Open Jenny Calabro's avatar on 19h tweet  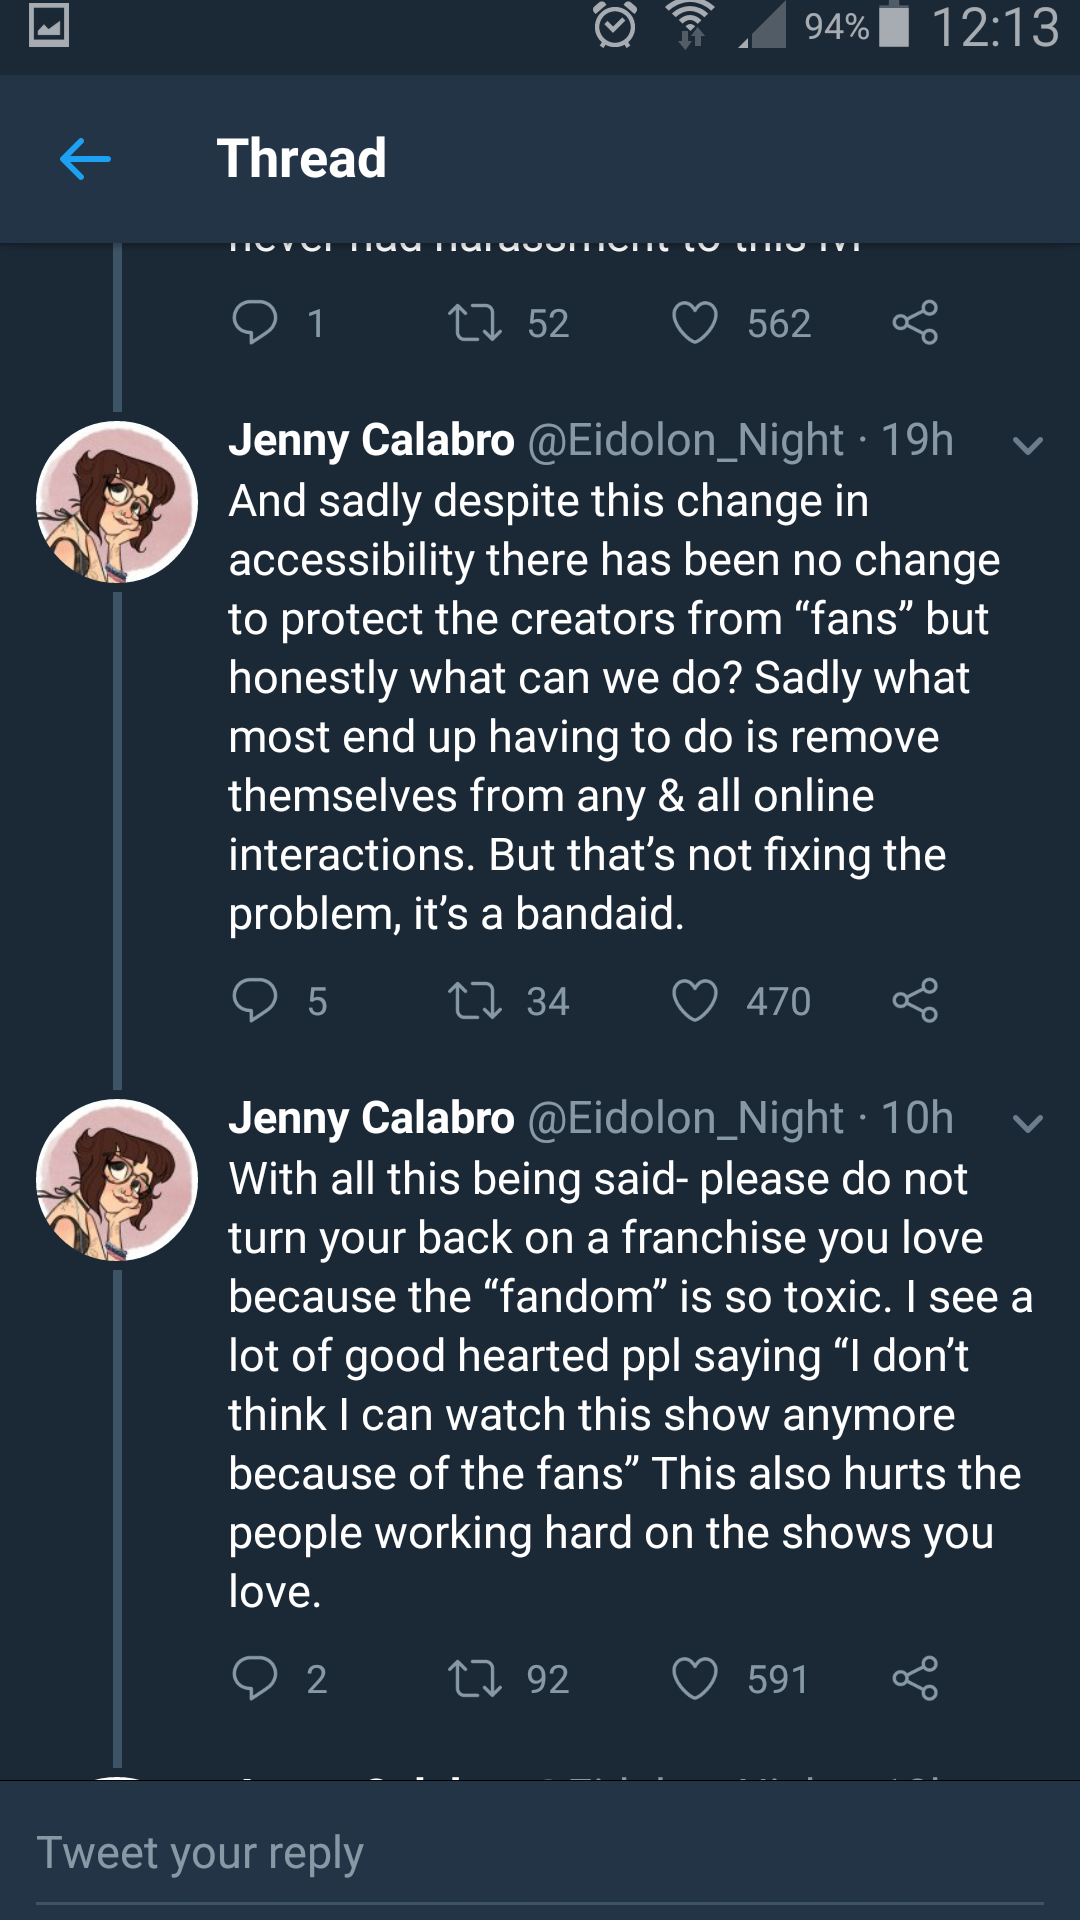click(x=117, y=502)
